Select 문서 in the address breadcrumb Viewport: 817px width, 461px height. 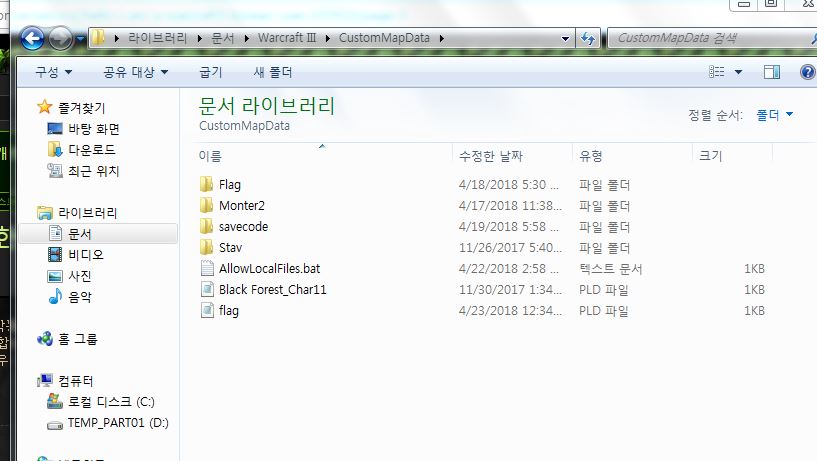[222, 38]
